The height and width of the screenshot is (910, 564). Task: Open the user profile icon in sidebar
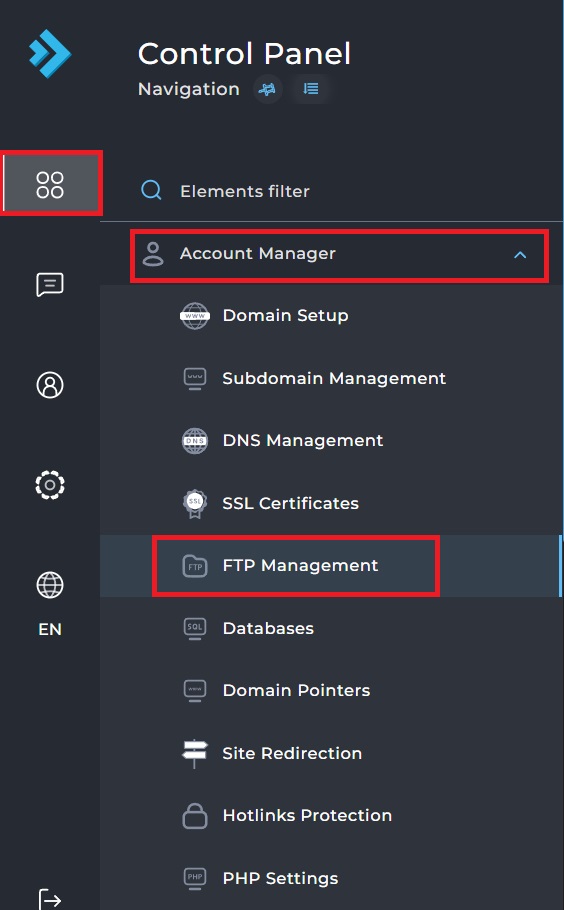(50, 385)
